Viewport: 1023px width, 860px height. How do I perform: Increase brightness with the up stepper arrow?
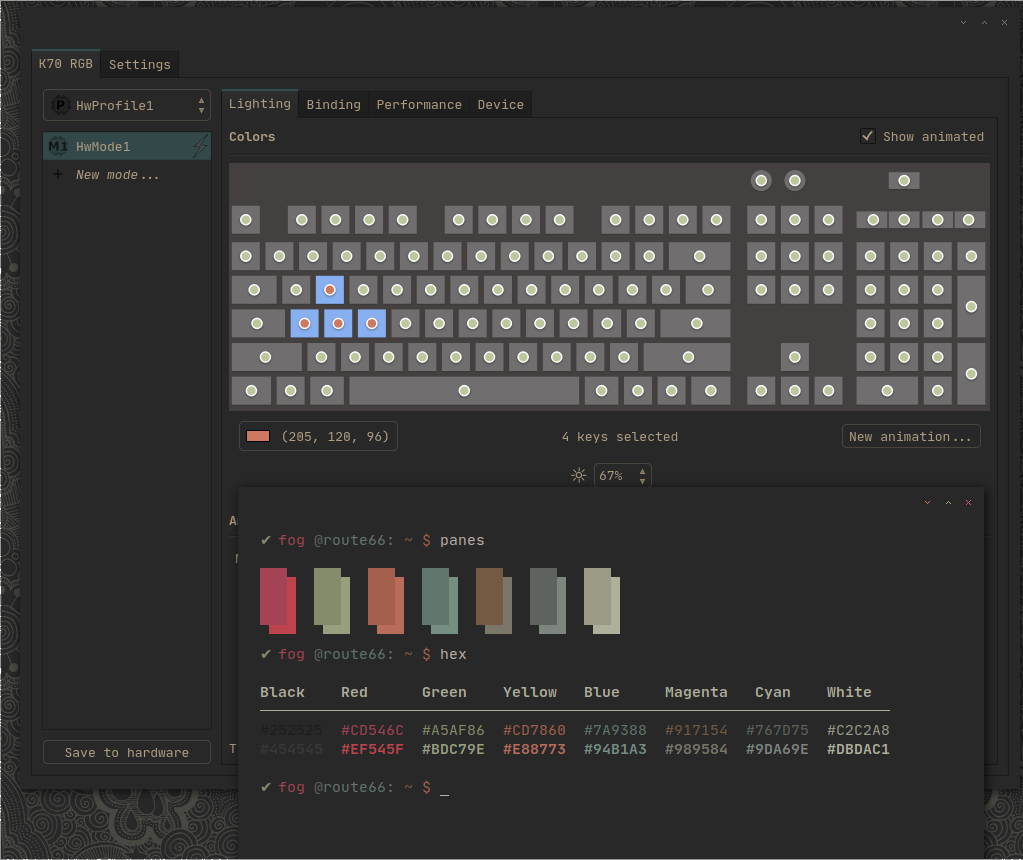[643, 470]
